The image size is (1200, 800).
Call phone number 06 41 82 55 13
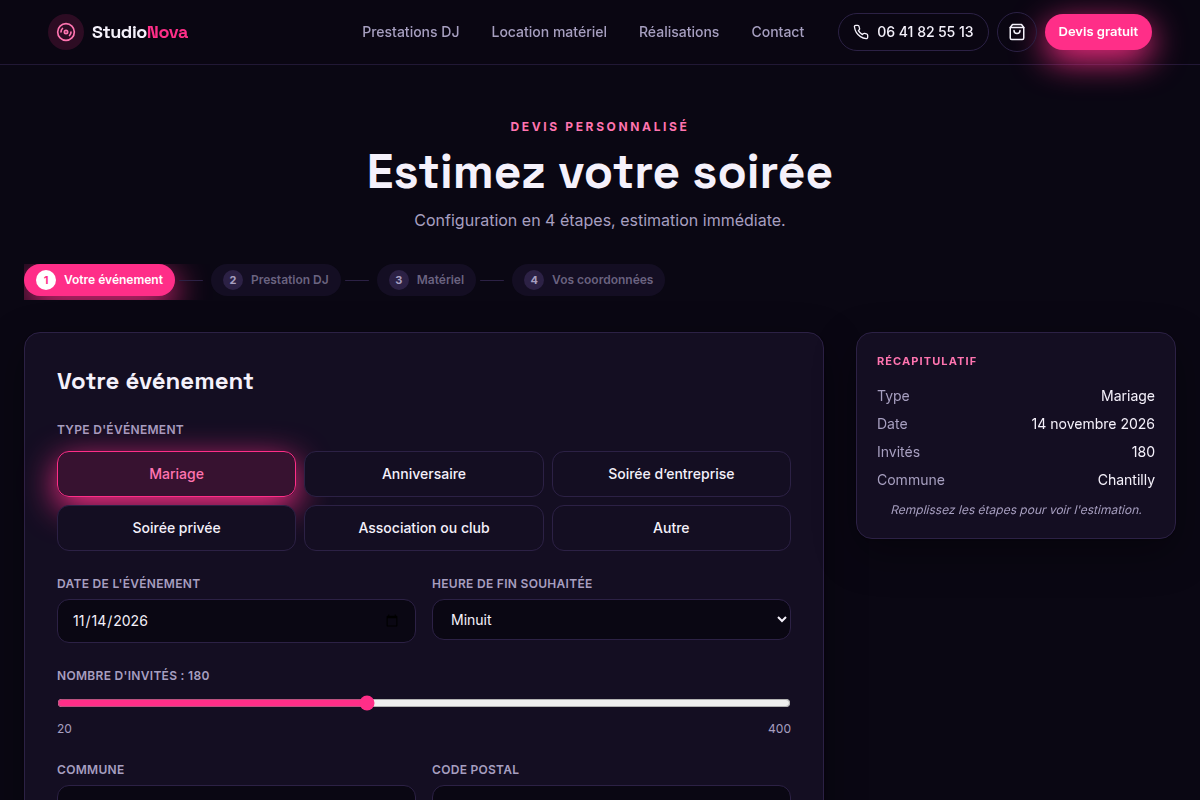(913, 32)
